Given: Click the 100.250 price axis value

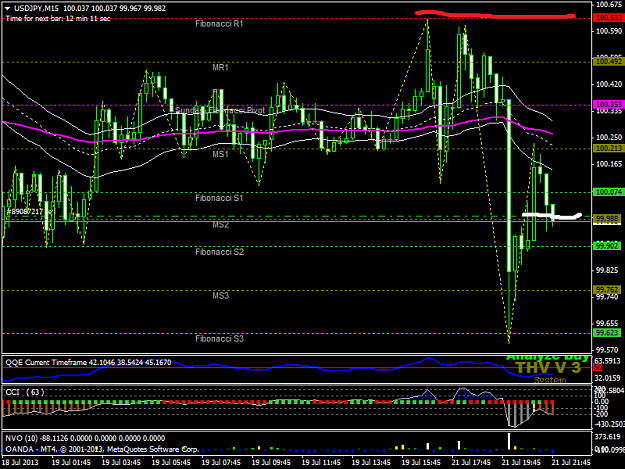Looking at the screenshot, I should tap(609, 137).
